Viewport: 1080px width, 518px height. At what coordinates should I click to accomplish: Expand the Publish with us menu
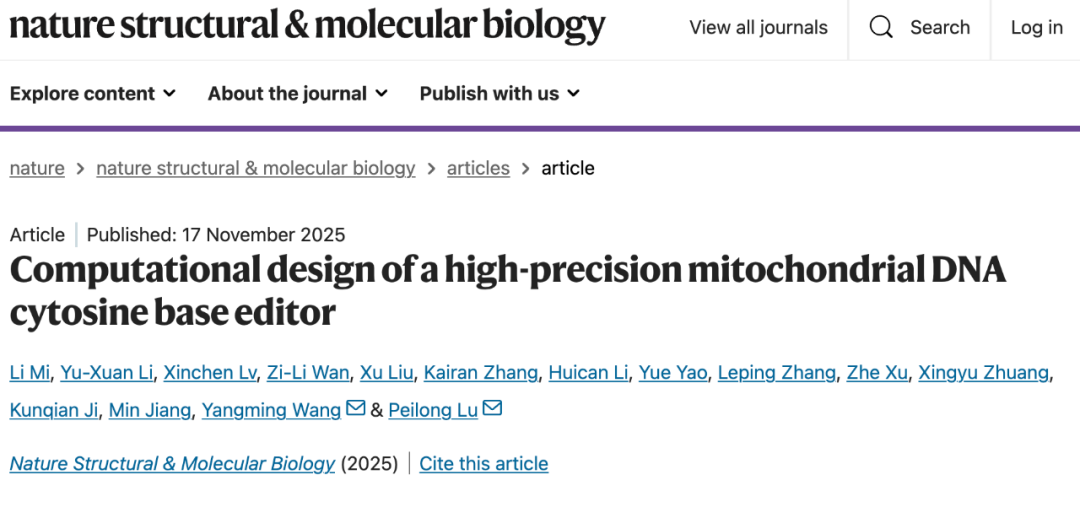pos(499,93)
